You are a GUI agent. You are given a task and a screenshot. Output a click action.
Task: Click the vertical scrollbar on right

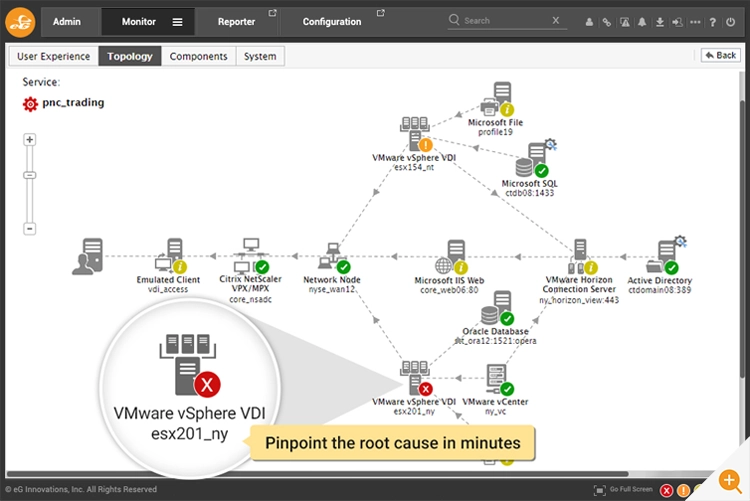click(743, 239)
